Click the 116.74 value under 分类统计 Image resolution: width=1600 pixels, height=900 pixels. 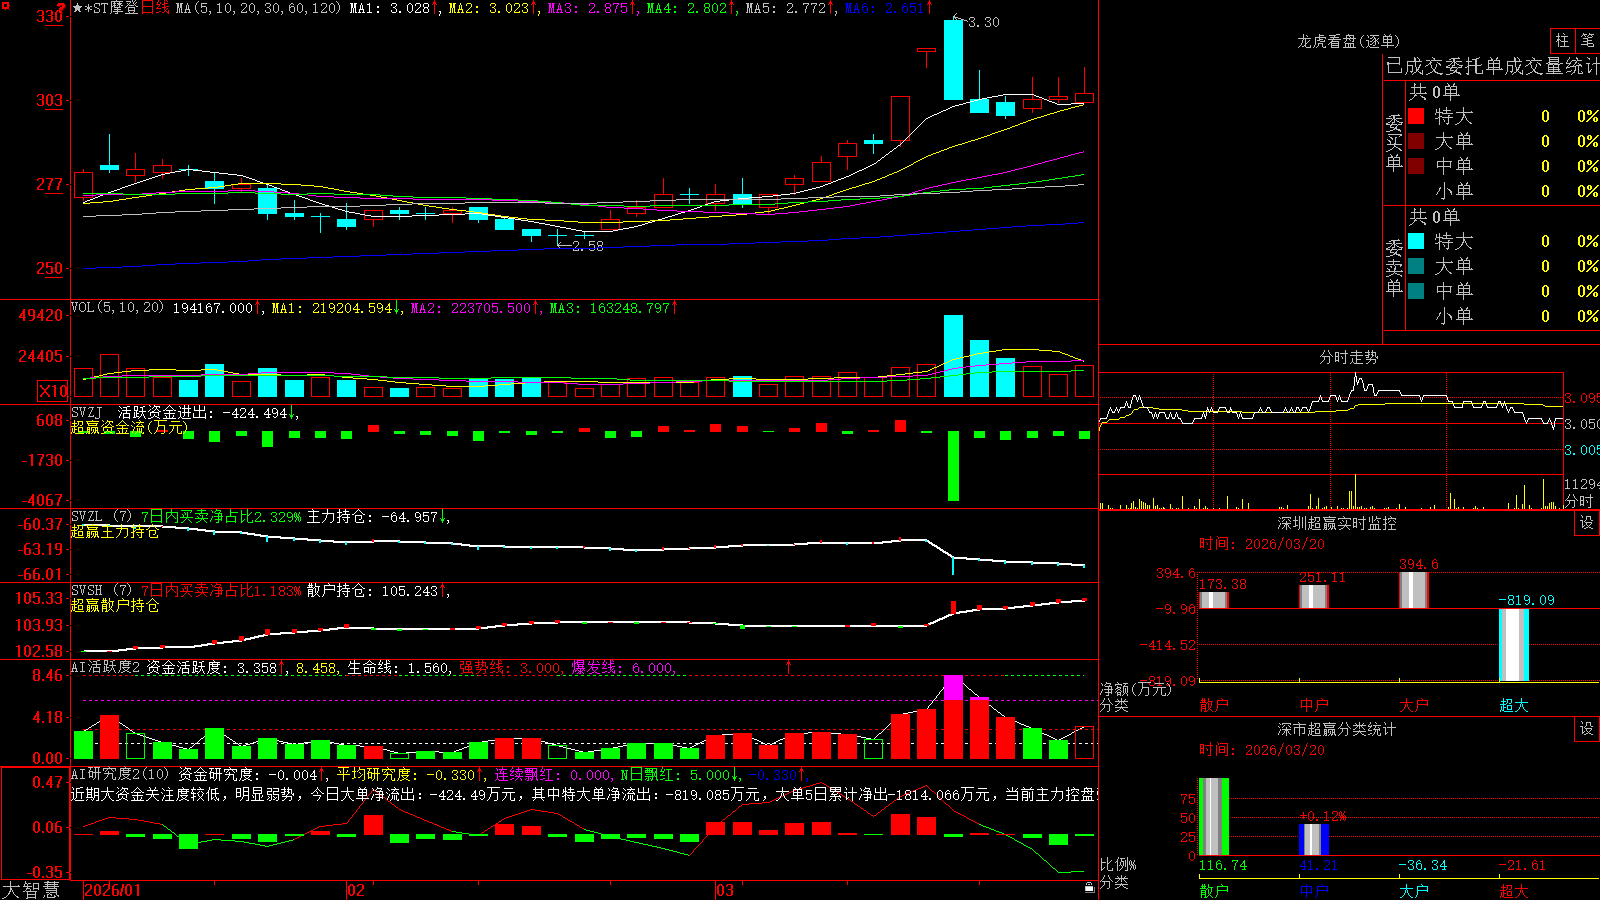[x=1223, y=865]
